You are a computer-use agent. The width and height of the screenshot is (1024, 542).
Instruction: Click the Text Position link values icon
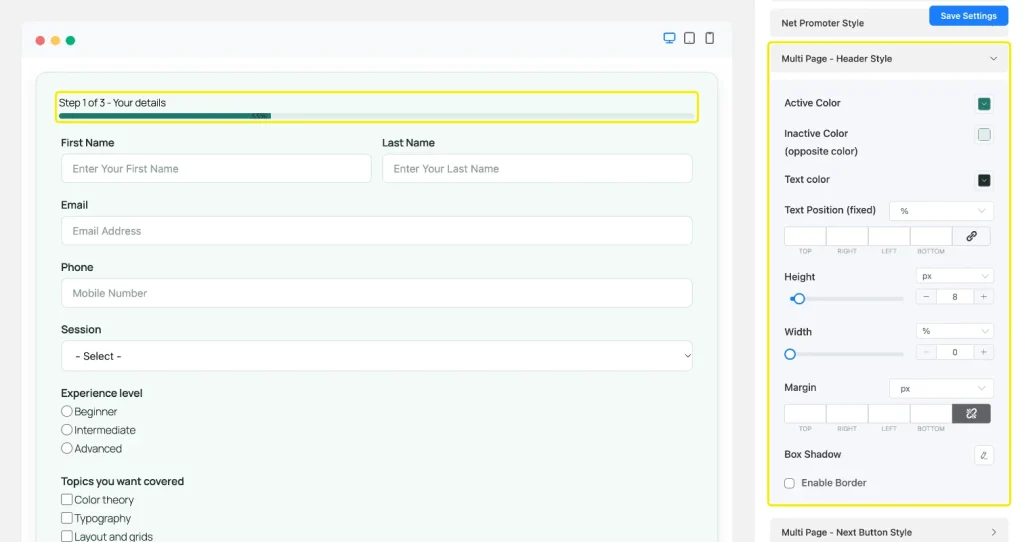pos(971,236)
